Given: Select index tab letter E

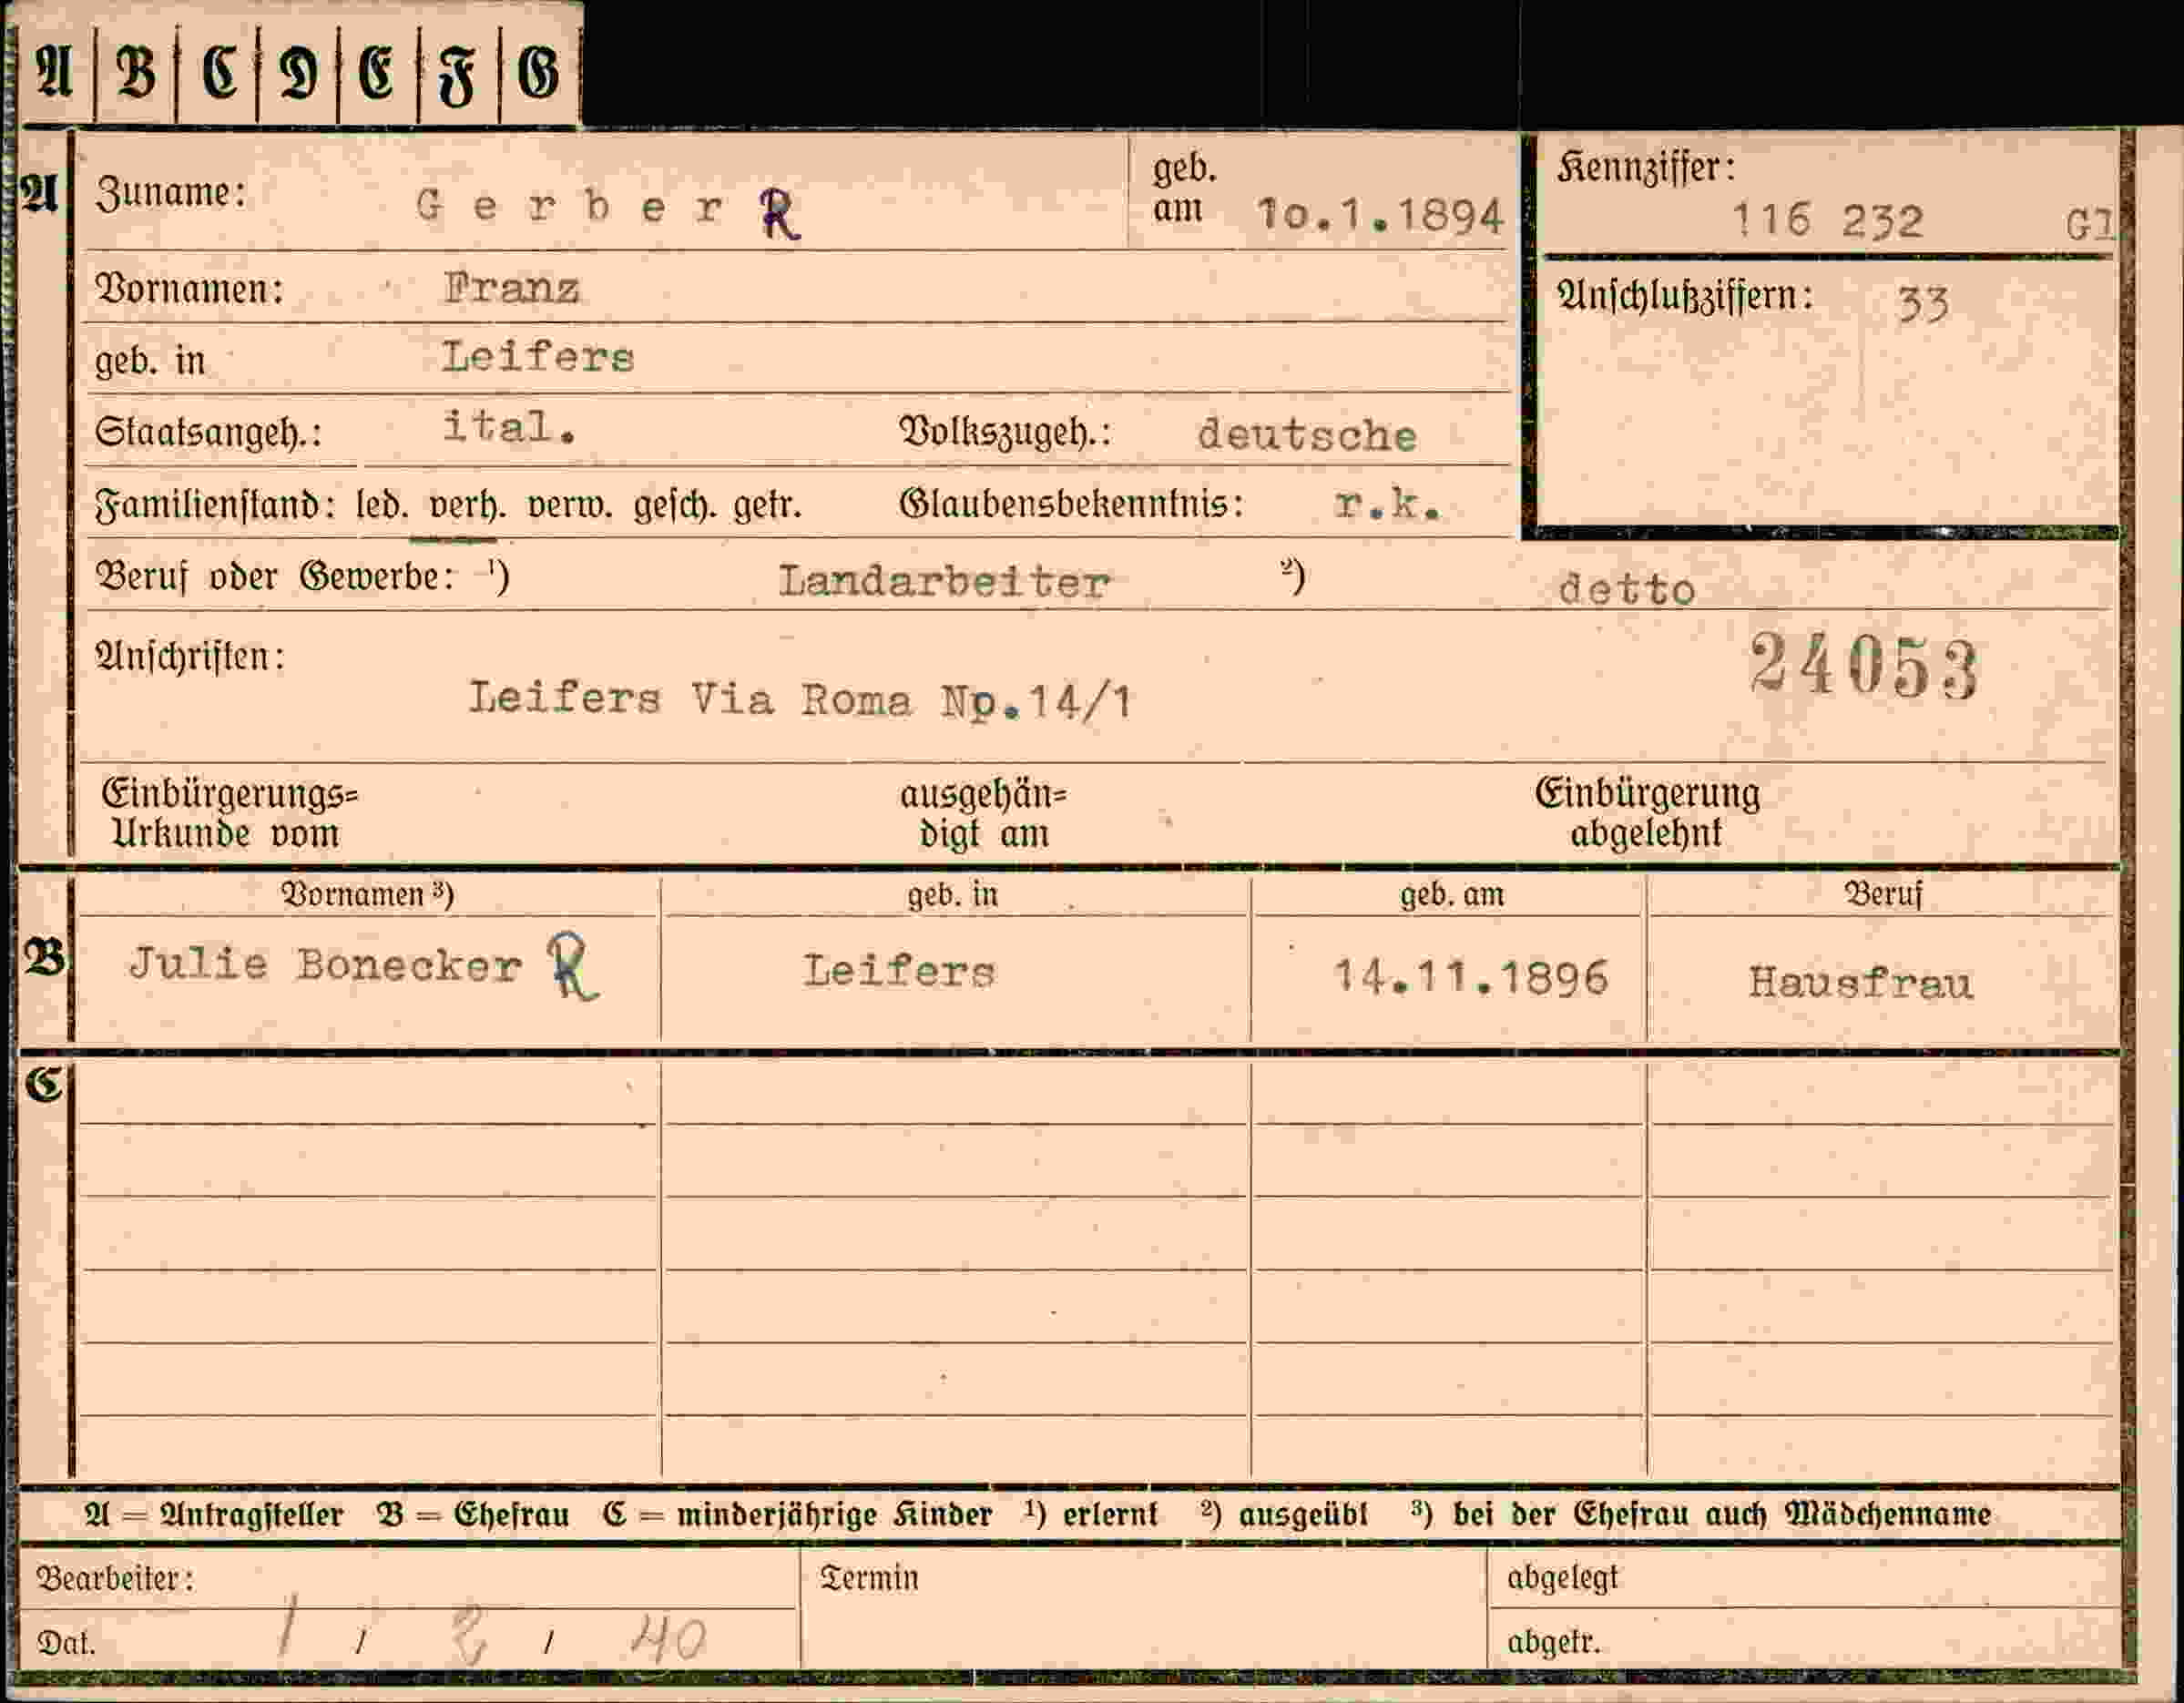Looking at the screenshot, I should click(377, 74).
